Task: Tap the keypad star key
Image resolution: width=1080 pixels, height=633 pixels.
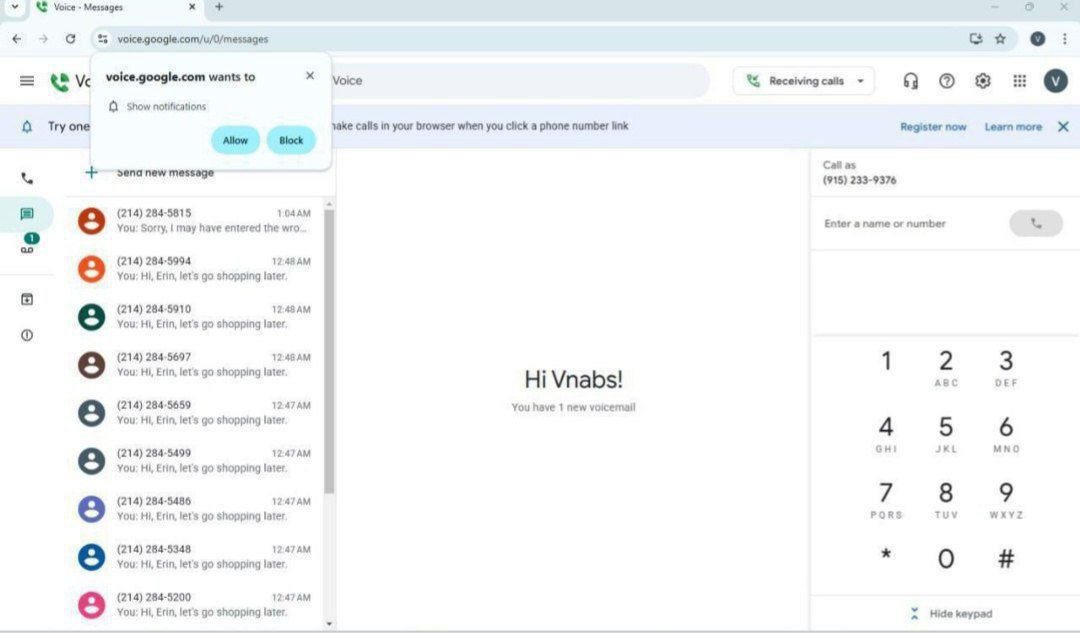Action: click(886, 555)
